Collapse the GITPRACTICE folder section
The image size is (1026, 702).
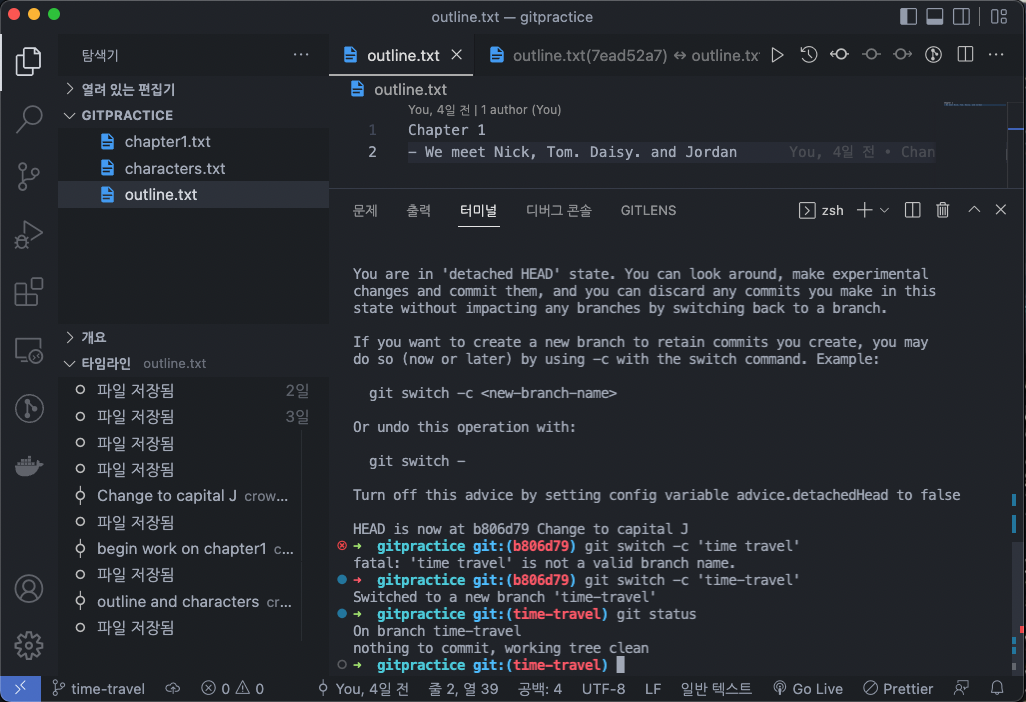[x=194, y=115]
